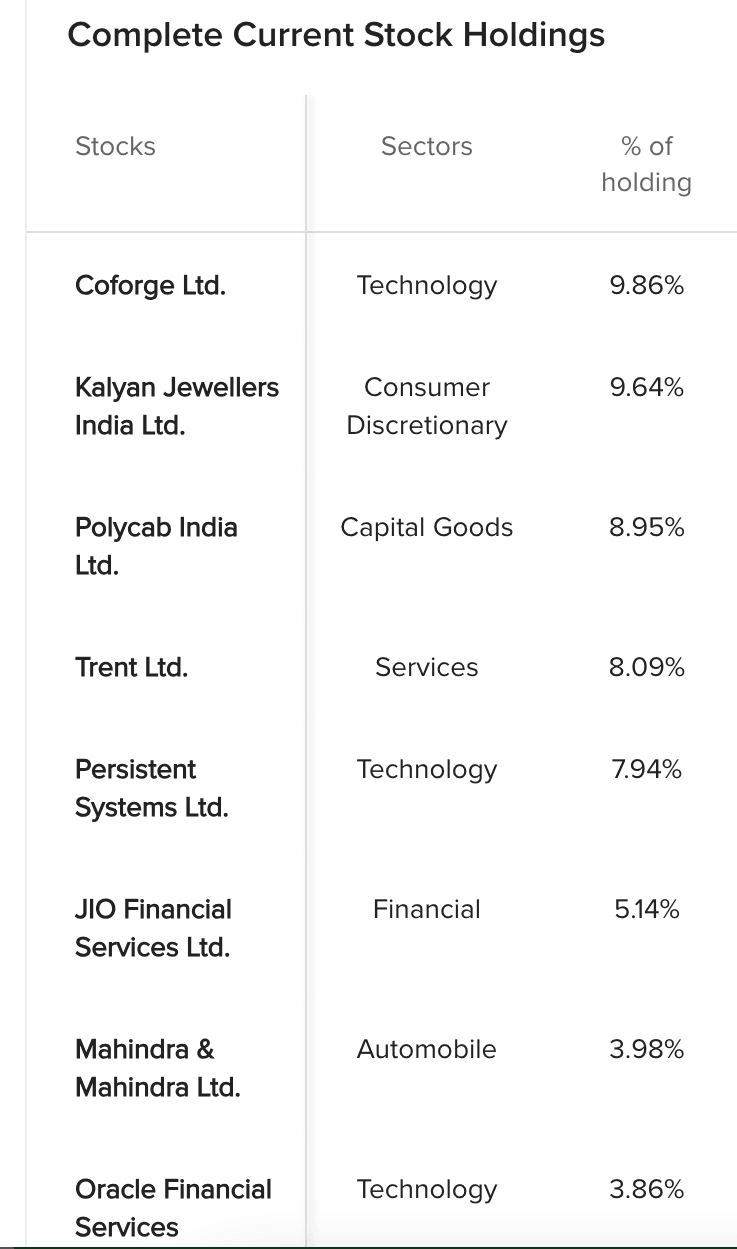This screenshot has width=737, height=1249.
Task: Select the Automobile sector cell
Action: (x=427, y=1049)
